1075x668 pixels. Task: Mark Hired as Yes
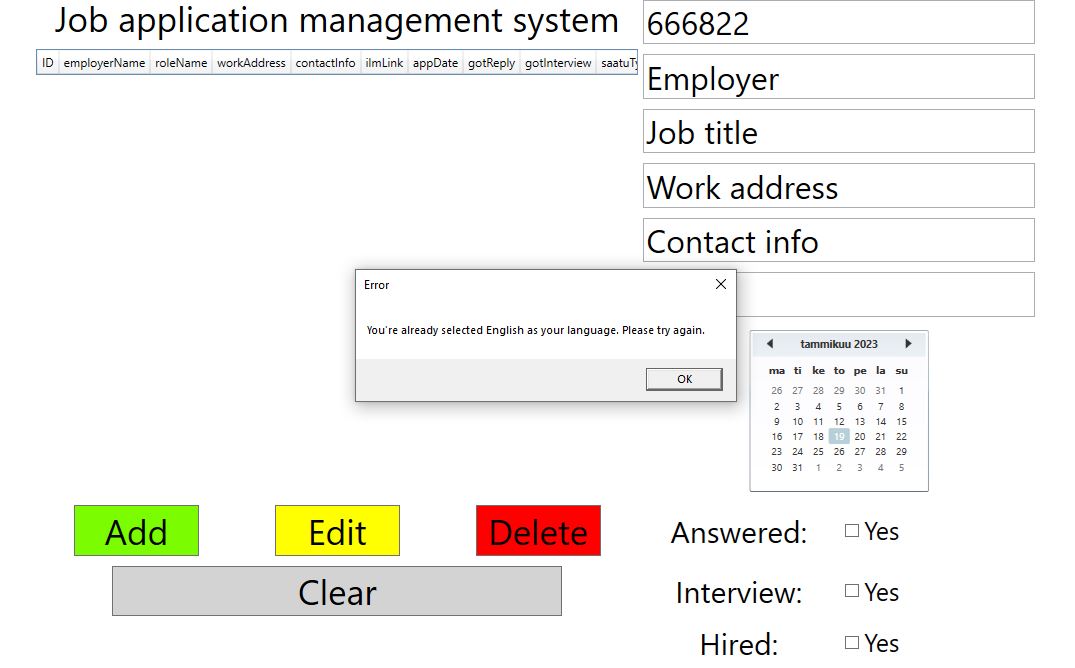[x=853, y=642]
